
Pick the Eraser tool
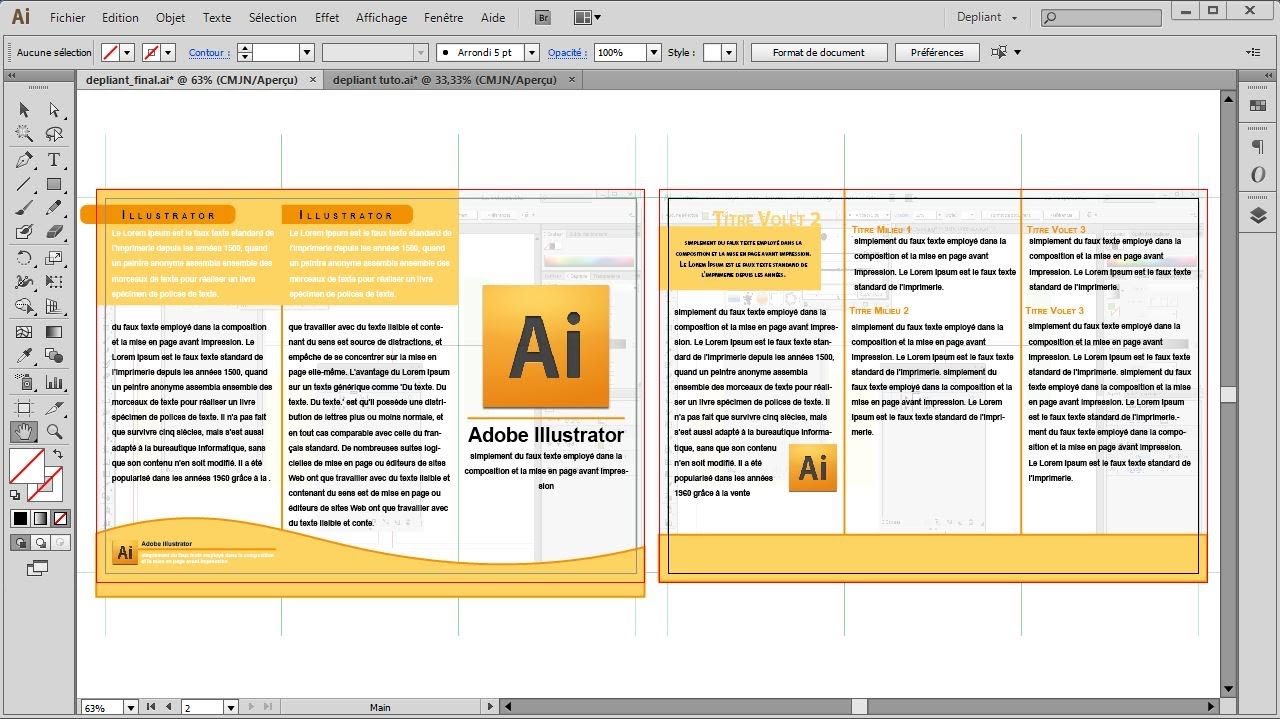coord(54,232)
